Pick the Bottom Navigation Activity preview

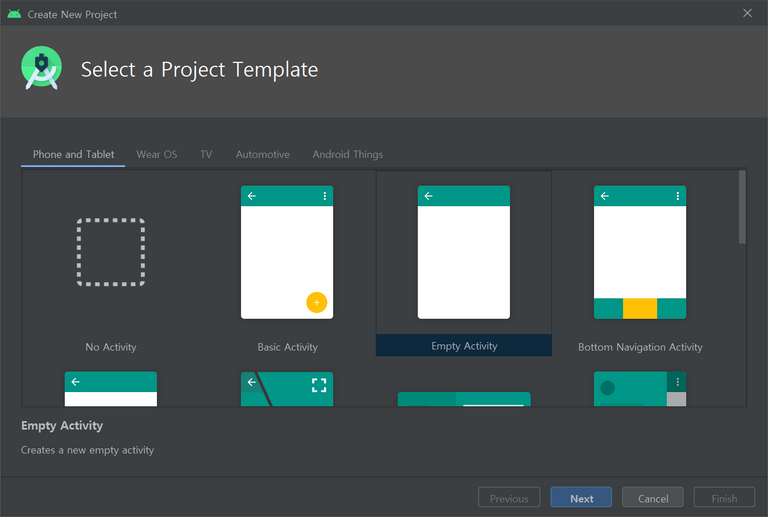click(x=640, y=253)
